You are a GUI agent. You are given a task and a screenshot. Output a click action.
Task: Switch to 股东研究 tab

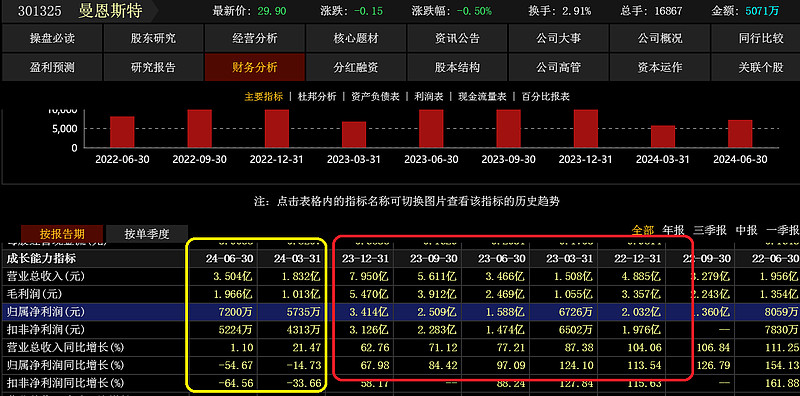click(153, 38)
